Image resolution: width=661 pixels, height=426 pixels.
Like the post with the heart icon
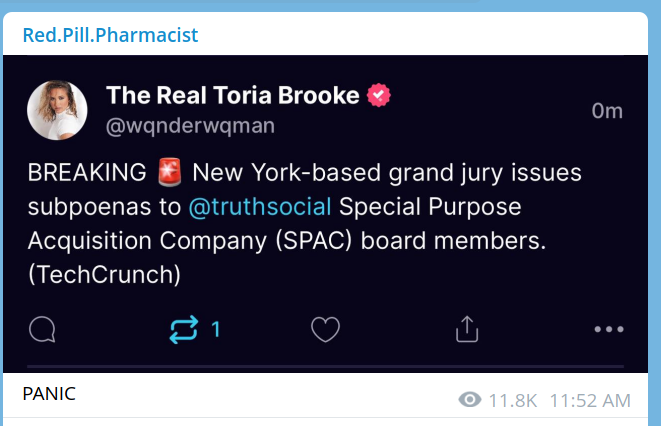[326, 329]
